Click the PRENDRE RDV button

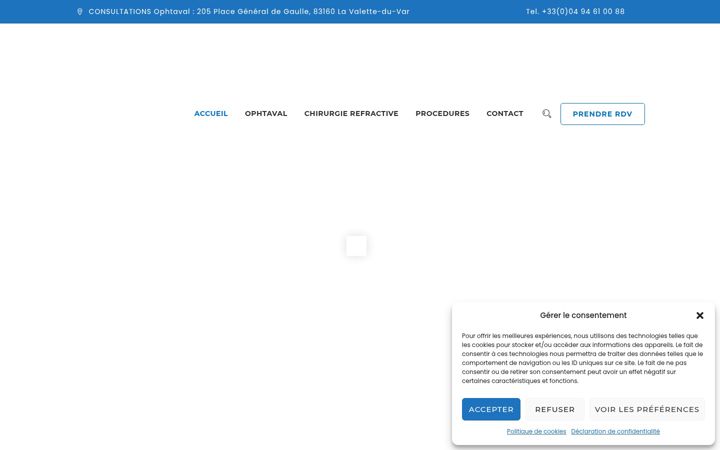click(602, 114)
